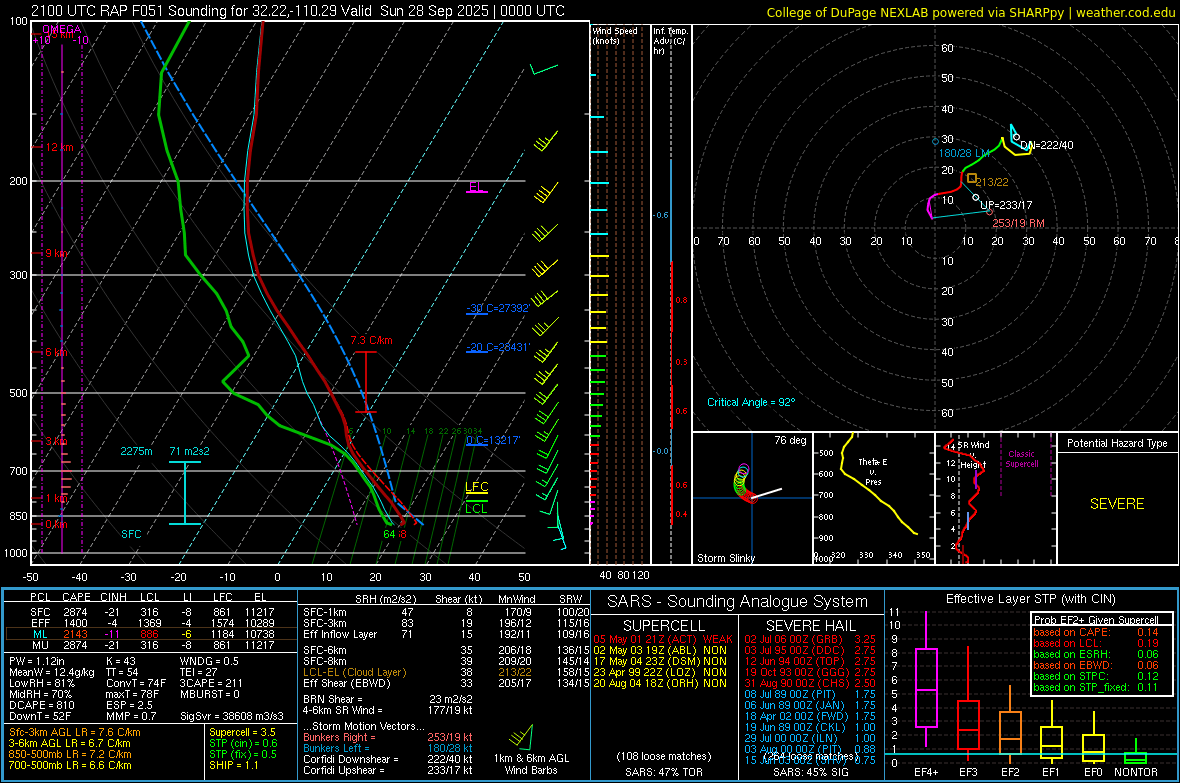Click the SigSvr = 38608 m3/s3 value
This screenshot has width=1180, height=783.
click(232, 716)
